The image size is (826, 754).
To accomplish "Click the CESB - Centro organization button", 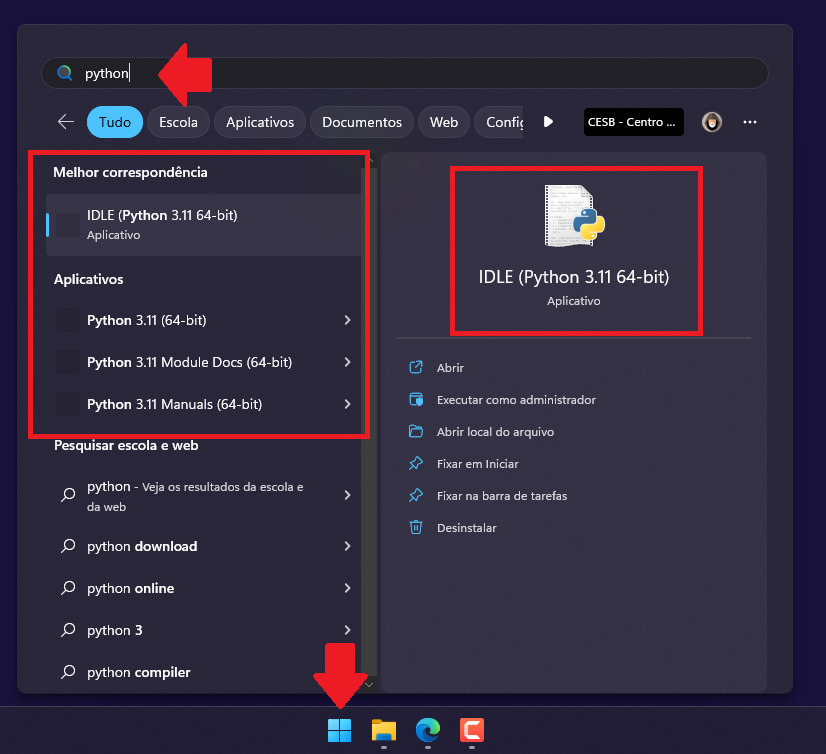I will click(x=634, y=122).
